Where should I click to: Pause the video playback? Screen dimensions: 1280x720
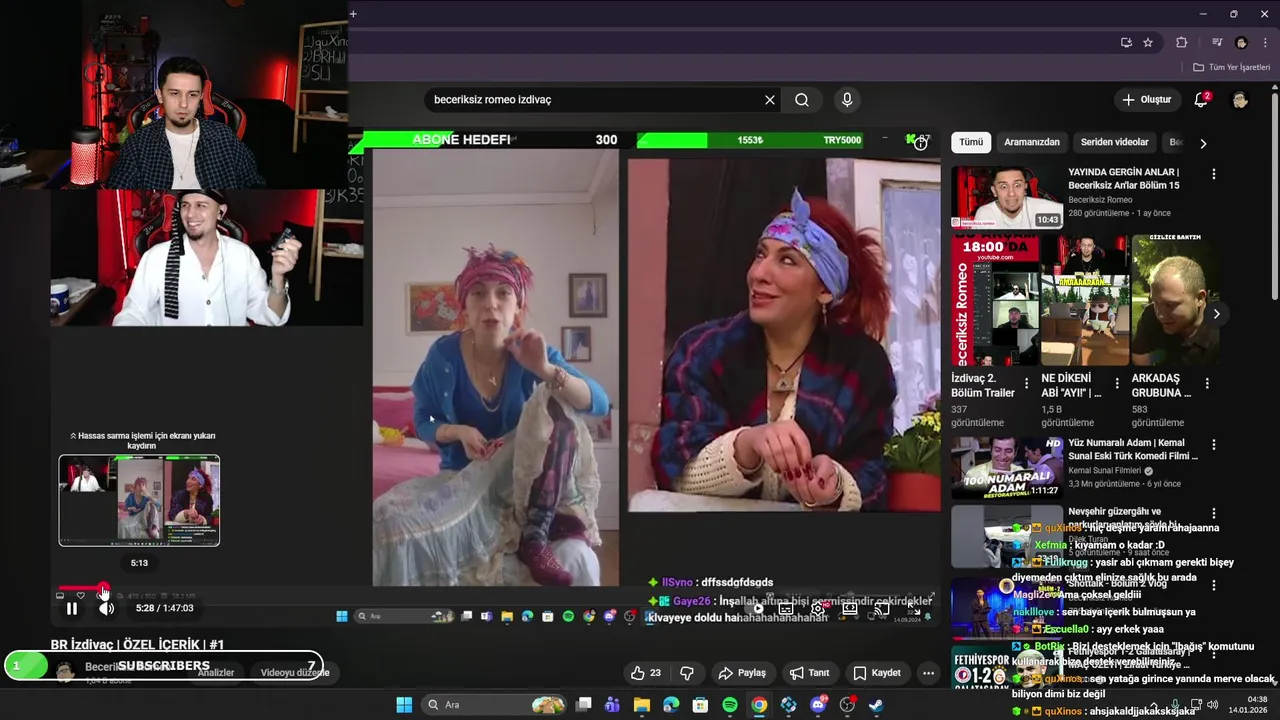72,608
